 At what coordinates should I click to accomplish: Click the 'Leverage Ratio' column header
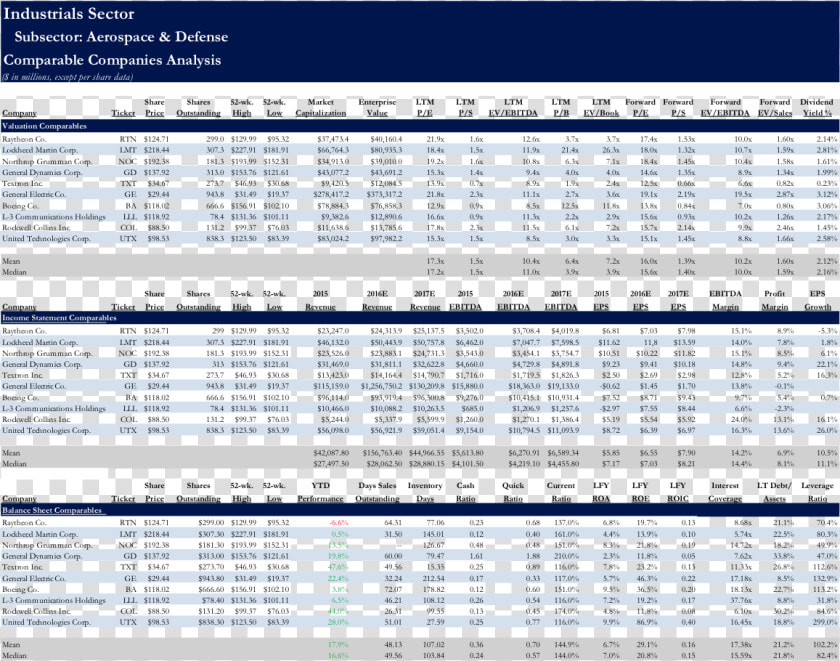[x=818, y=492]
